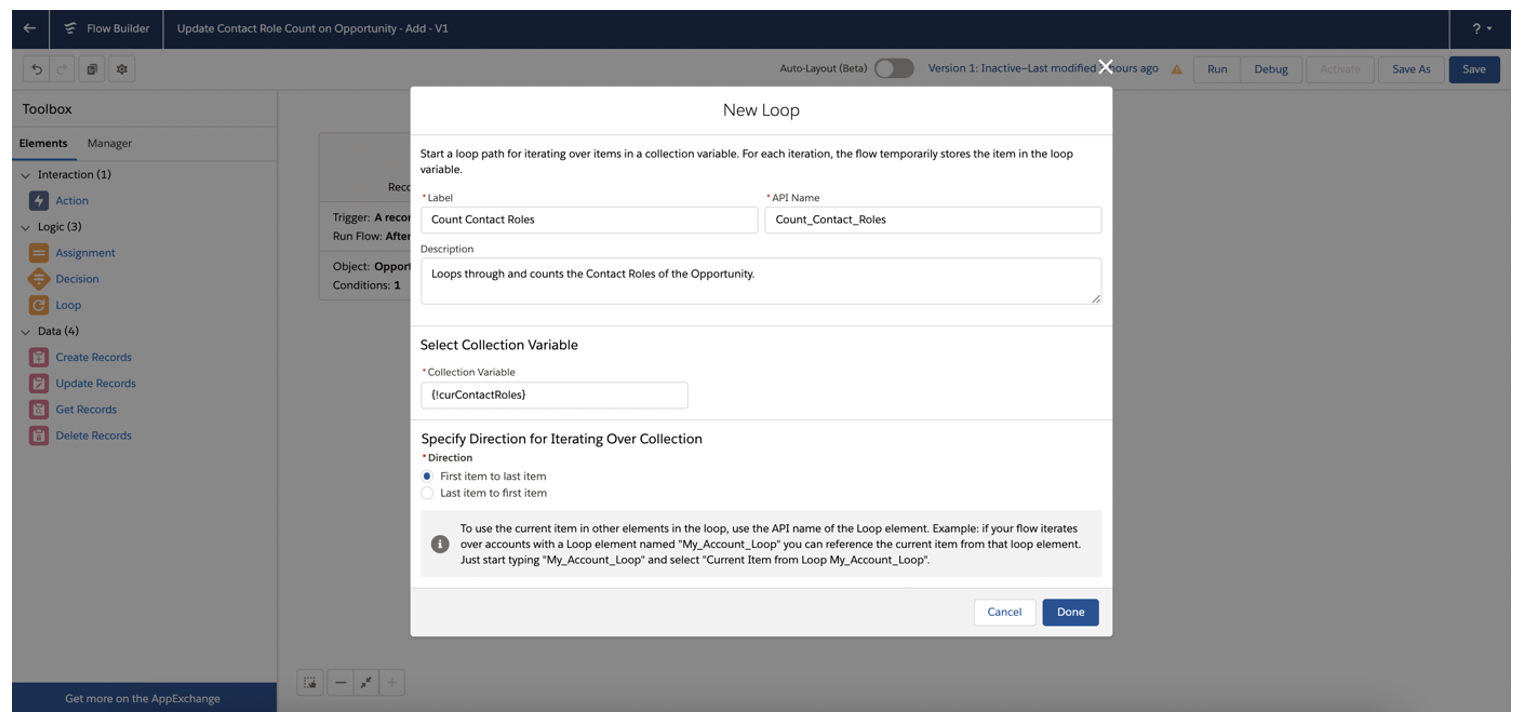Select the Assignment element label
This screenshot has width=1522, height=722.
click(85, 253)
